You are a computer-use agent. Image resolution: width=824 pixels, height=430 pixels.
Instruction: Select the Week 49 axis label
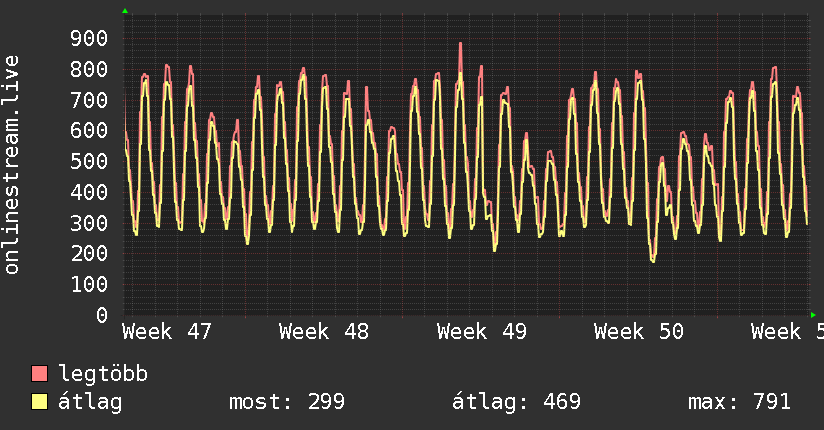[481, 332]
